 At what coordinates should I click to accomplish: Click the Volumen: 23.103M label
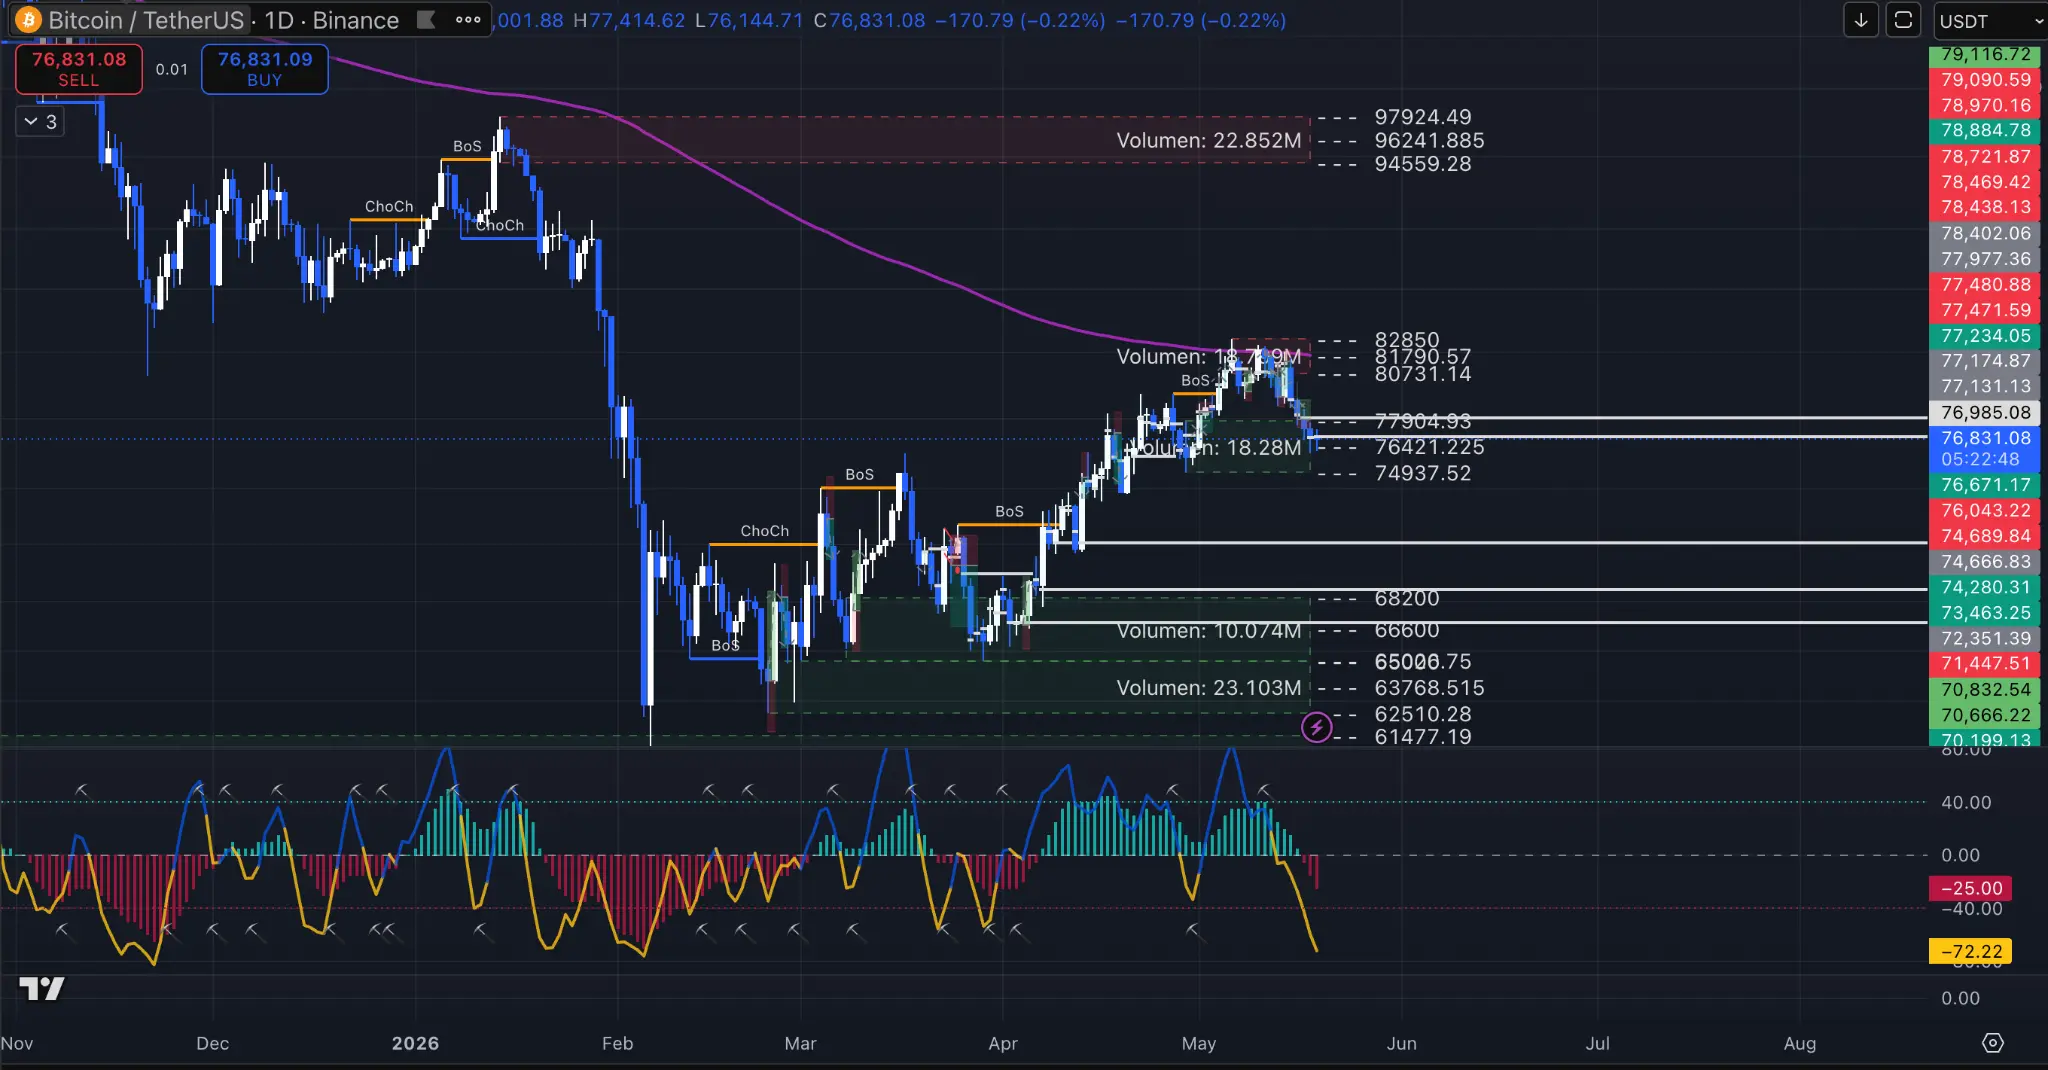tap(1209, 688)
